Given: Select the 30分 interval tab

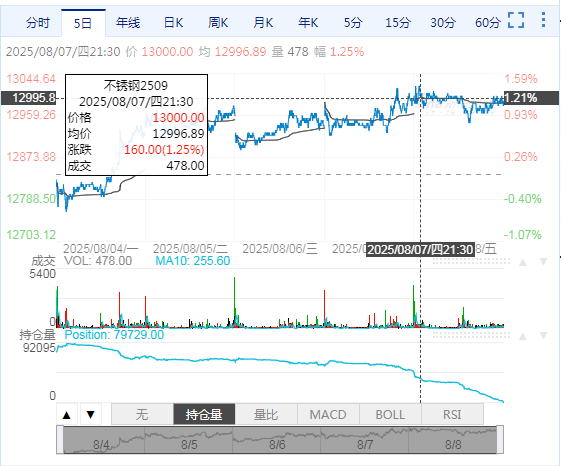Looking at the screenshot, I should (x=443, y=23).
